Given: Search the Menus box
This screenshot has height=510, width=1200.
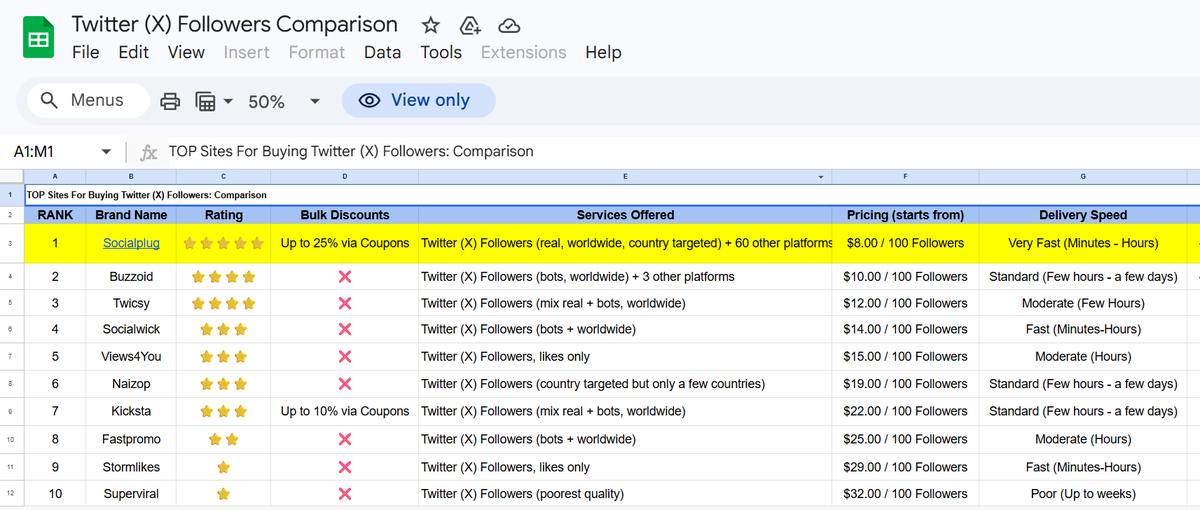Looking at the screenshot, I should (89, 100).
